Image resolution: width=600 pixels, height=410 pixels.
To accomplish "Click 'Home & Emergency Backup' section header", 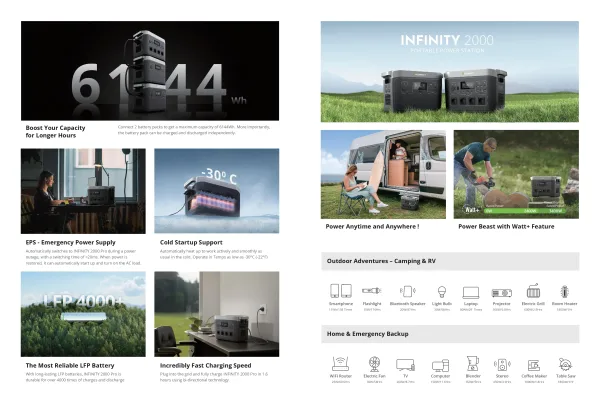I will 450,334.
